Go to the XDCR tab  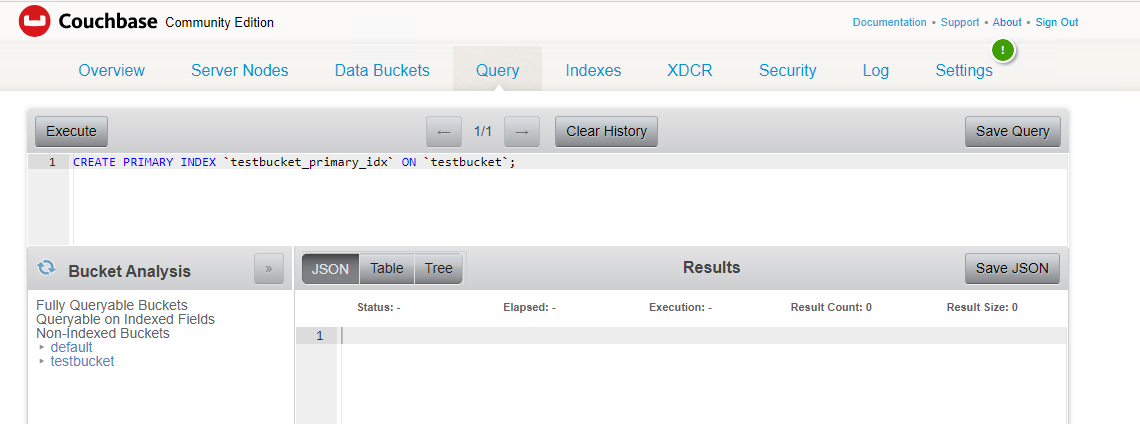(x=690, y=71)
